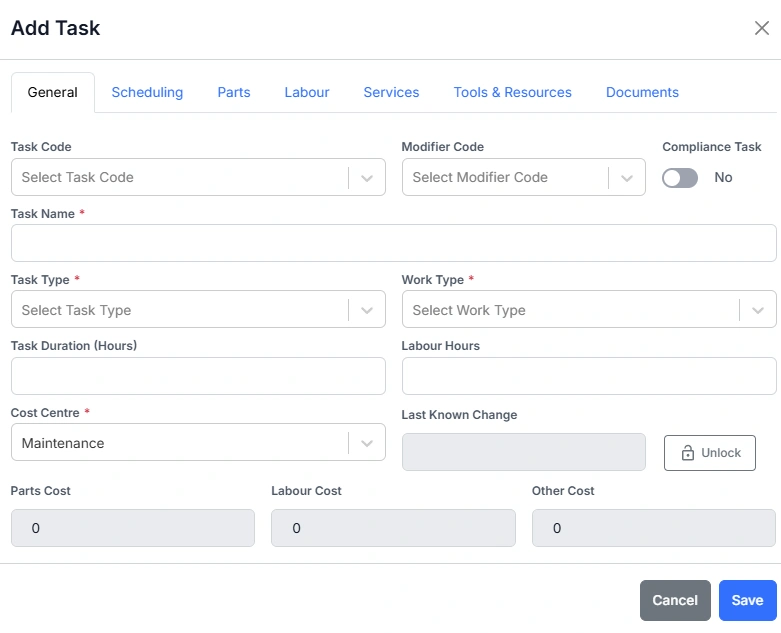781x633 pixels.
Task: Select the Services tab
Action: point(391,92)
